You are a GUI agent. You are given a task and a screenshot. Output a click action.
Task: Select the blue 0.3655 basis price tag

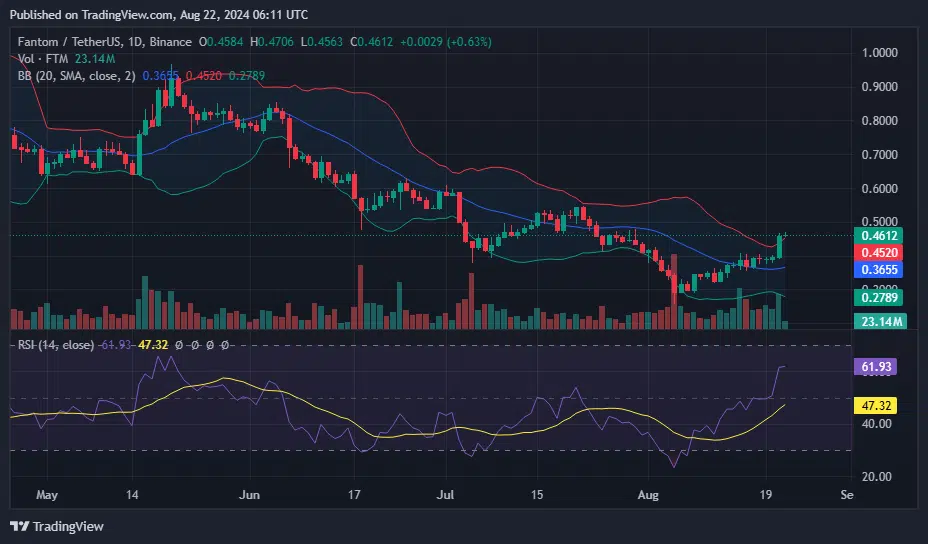click(882, 270)
